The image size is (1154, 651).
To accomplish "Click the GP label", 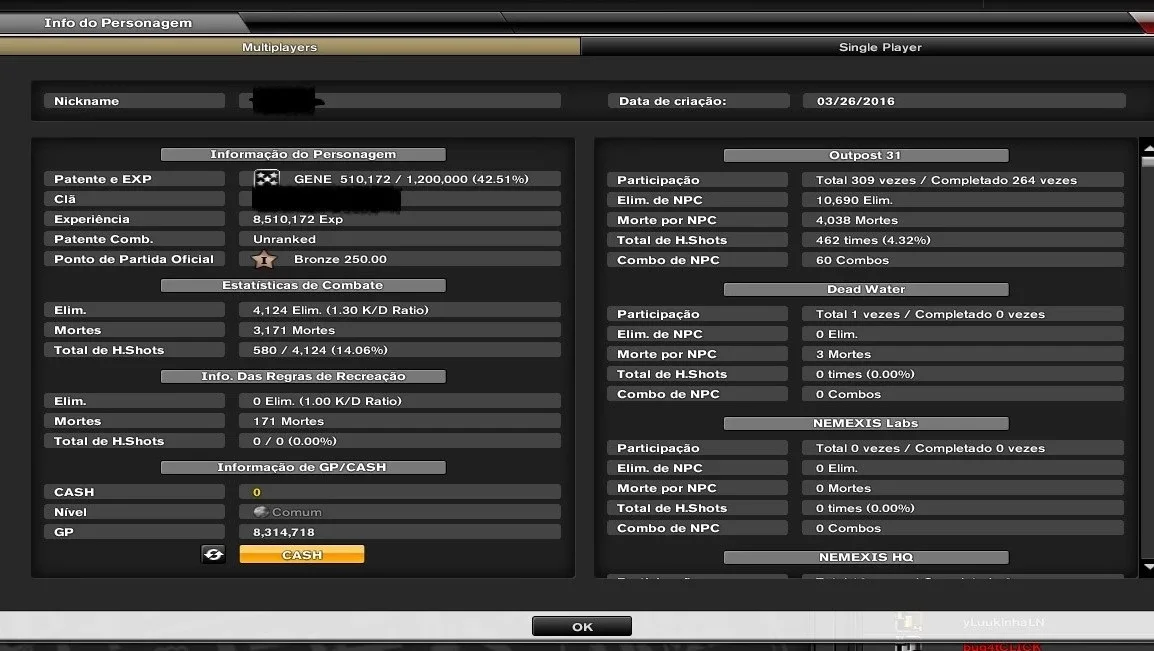I will (x=134, y=532).
